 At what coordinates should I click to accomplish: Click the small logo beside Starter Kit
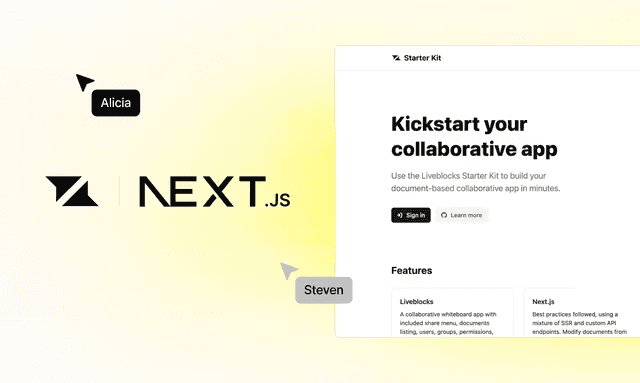pos(396,58)
